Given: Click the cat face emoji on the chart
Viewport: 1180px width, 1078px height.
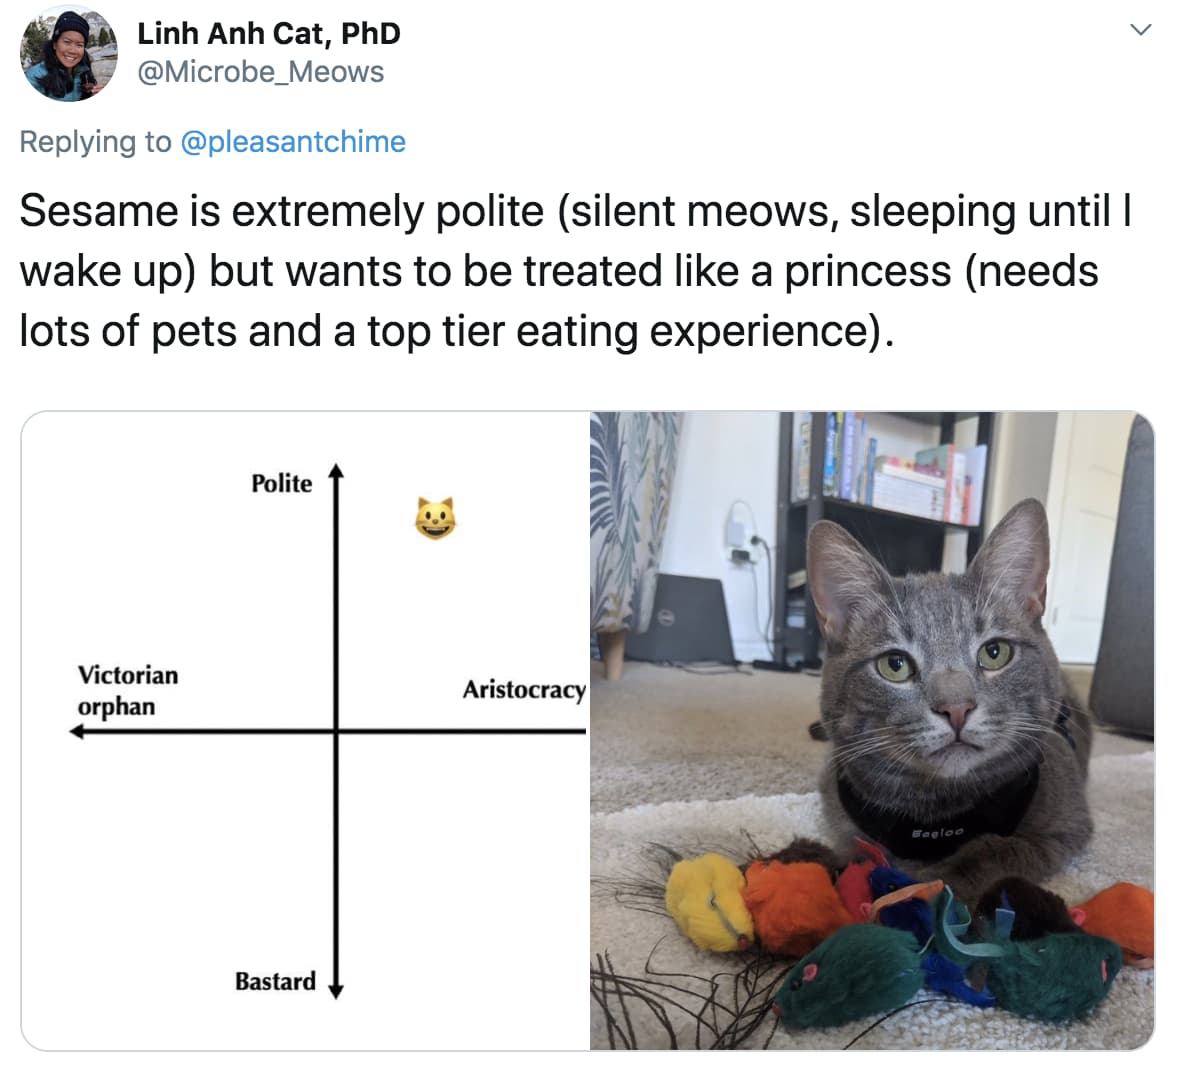Looking at the screenshot, I should click(x=435, y=516).
